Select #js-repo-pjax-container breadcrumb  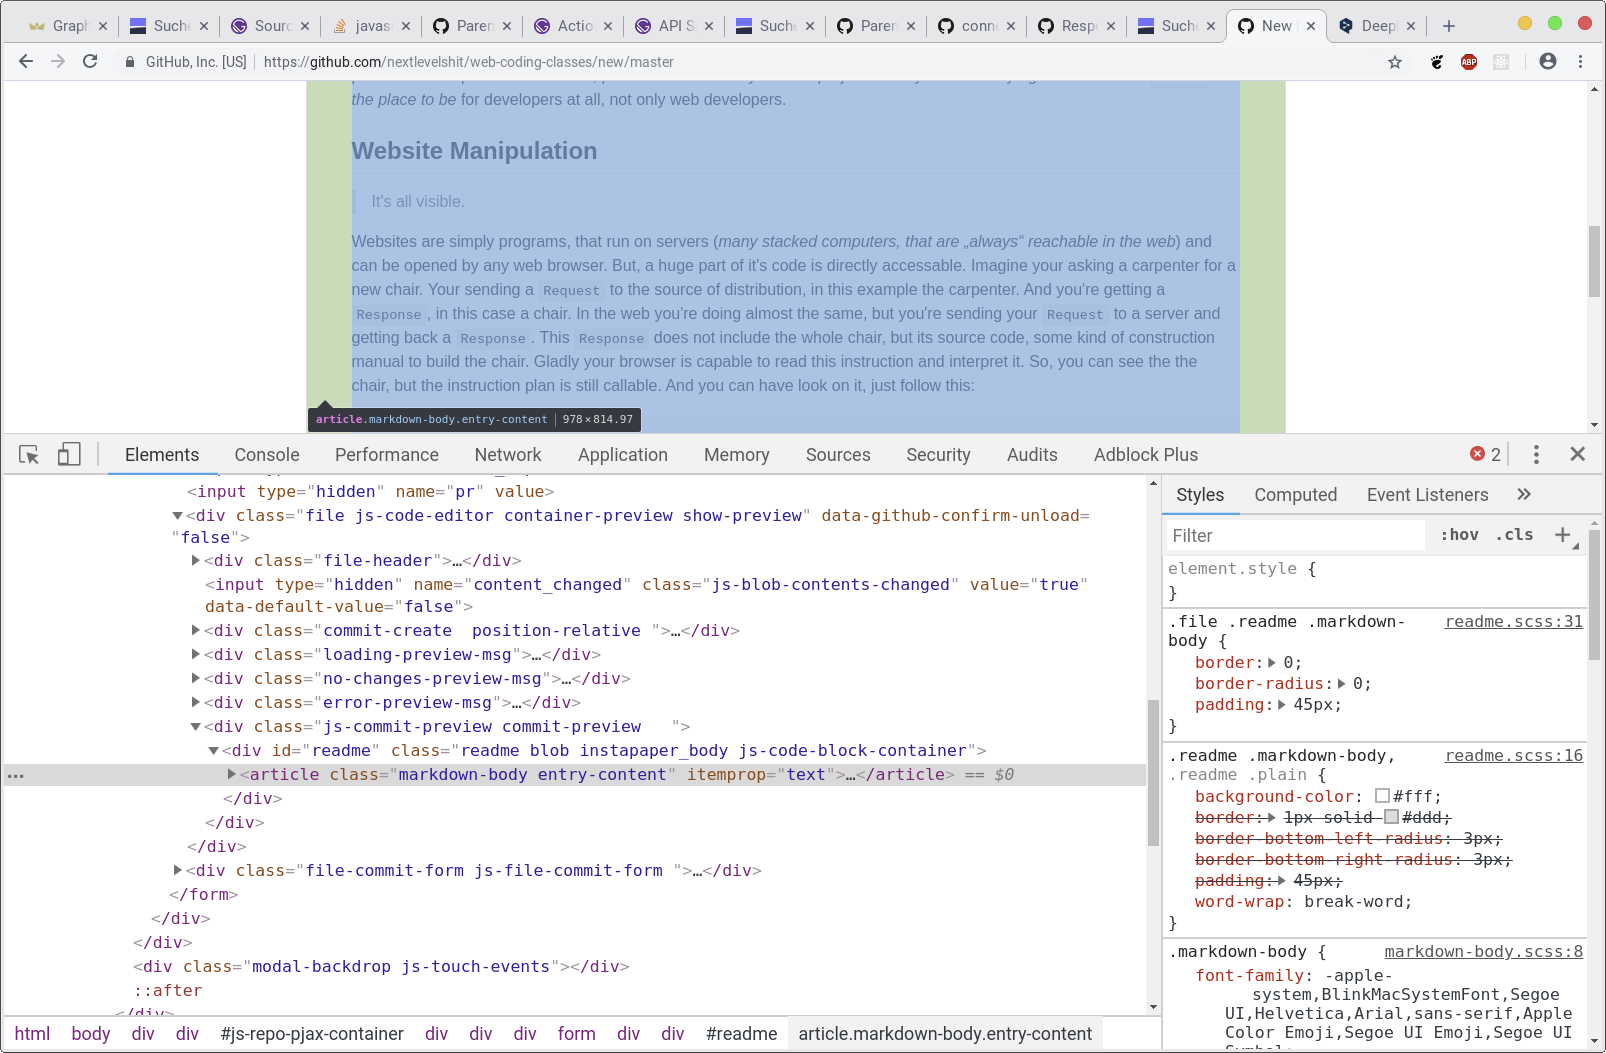pyautogui.click(x=312, y=1034)
